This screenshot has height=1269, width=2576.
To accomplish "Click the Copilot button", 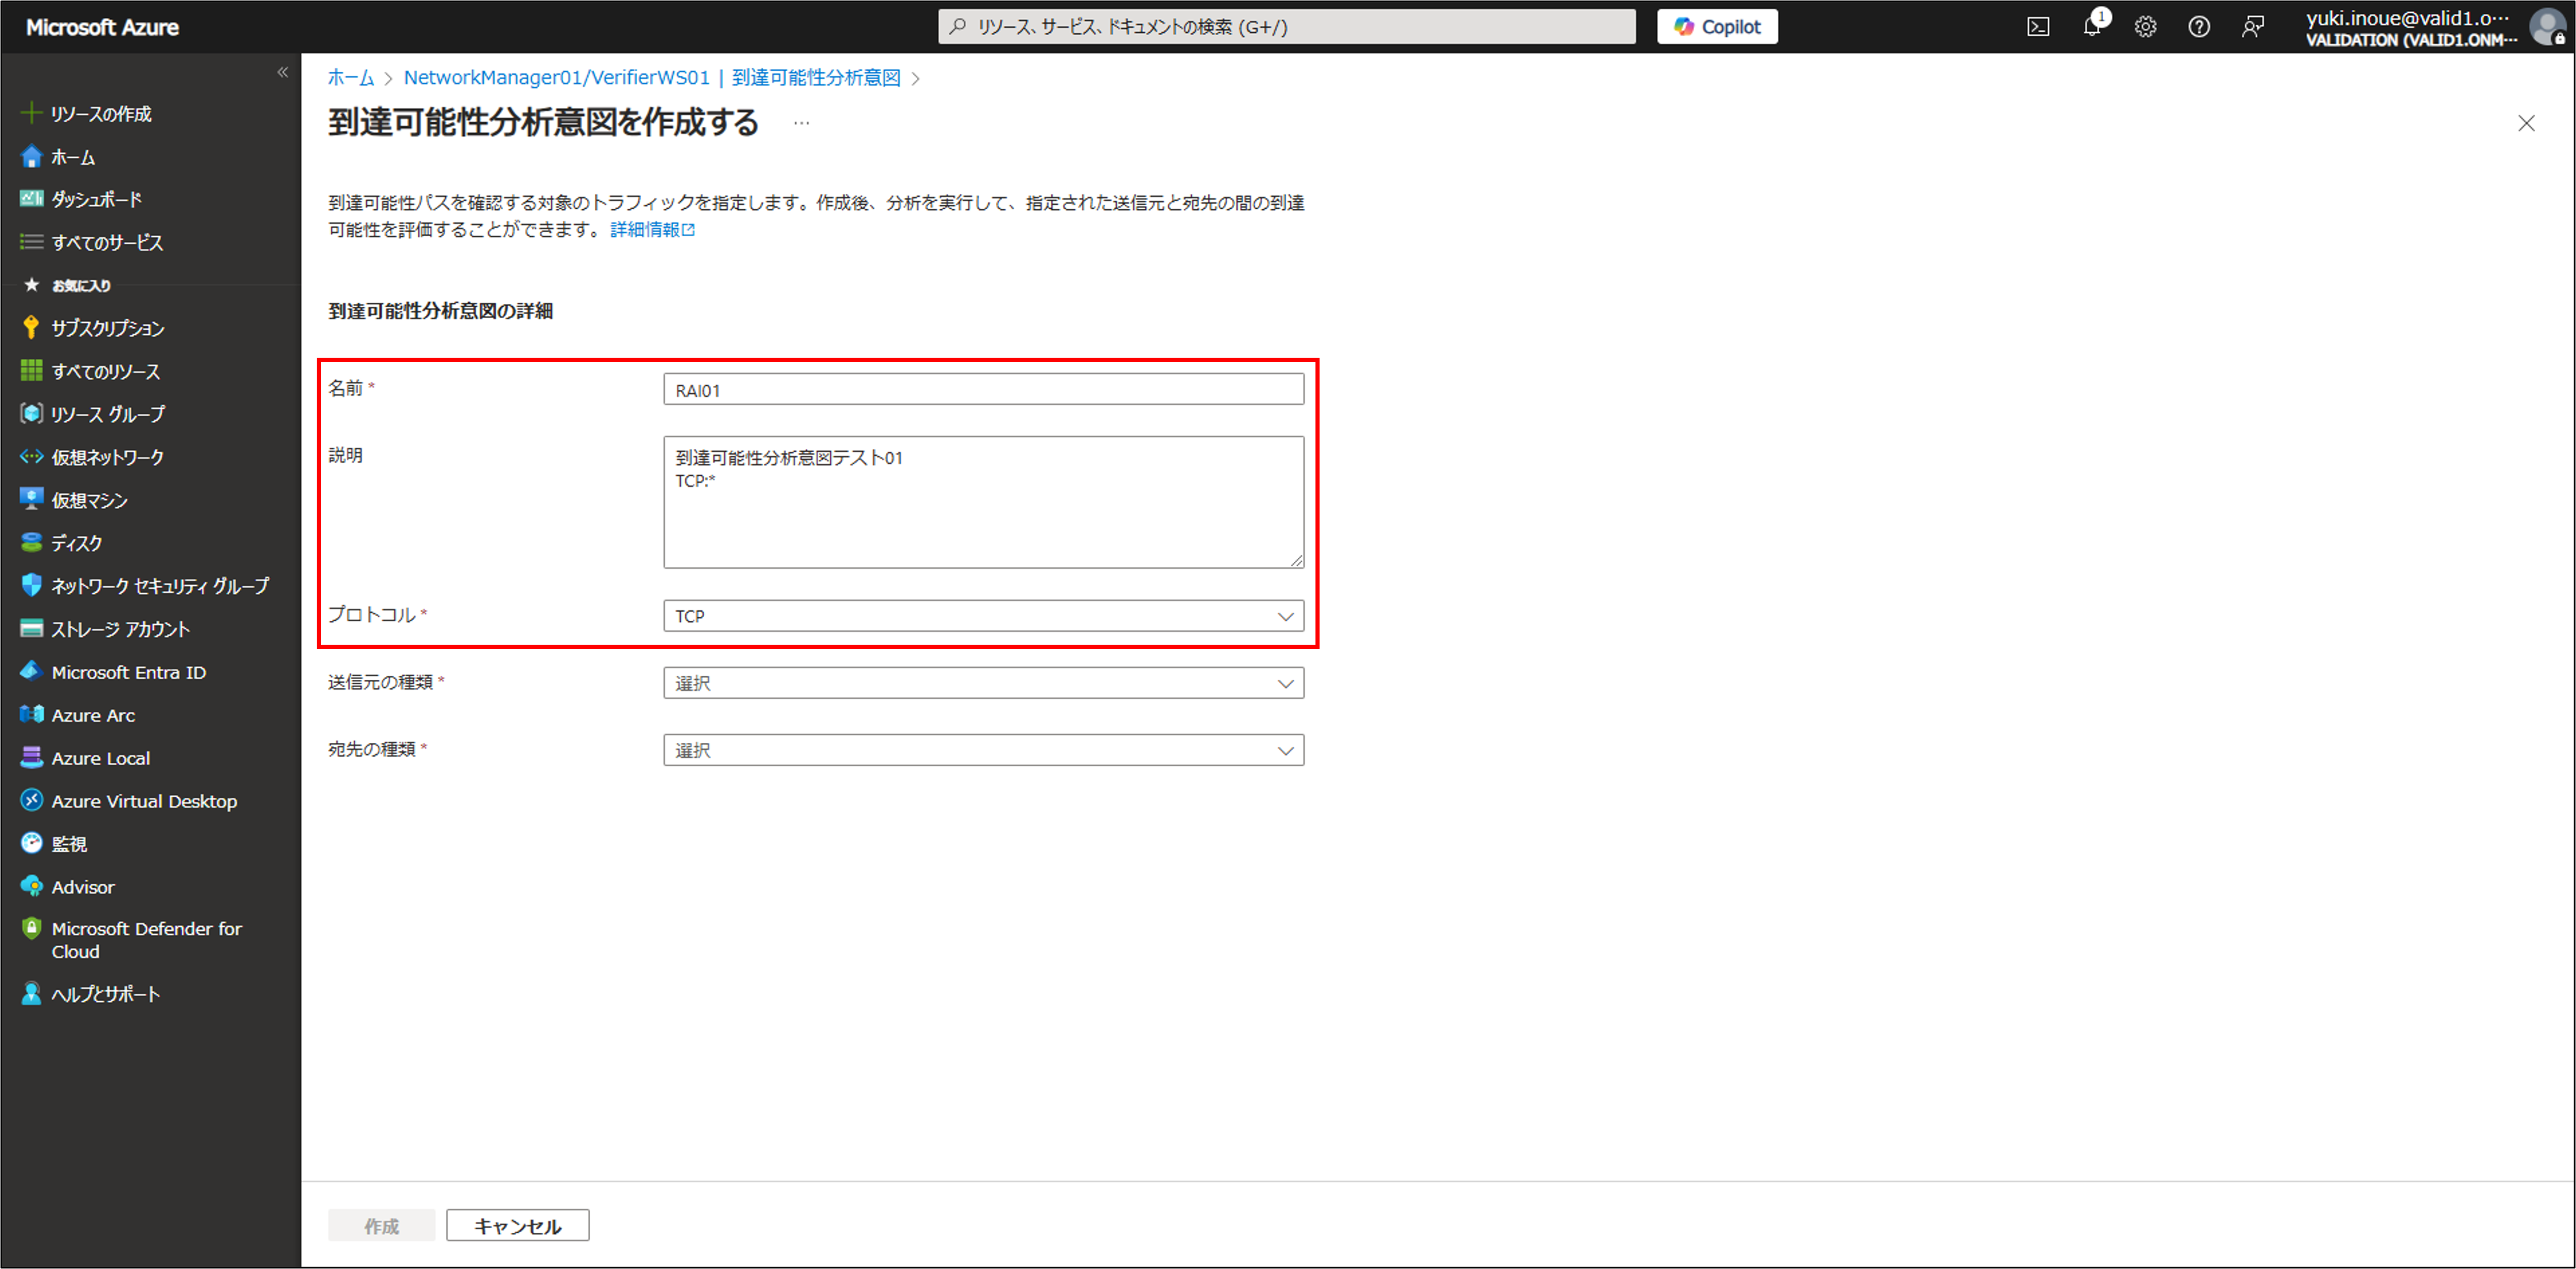I will pyautogui.click(x=1717, y=27).
